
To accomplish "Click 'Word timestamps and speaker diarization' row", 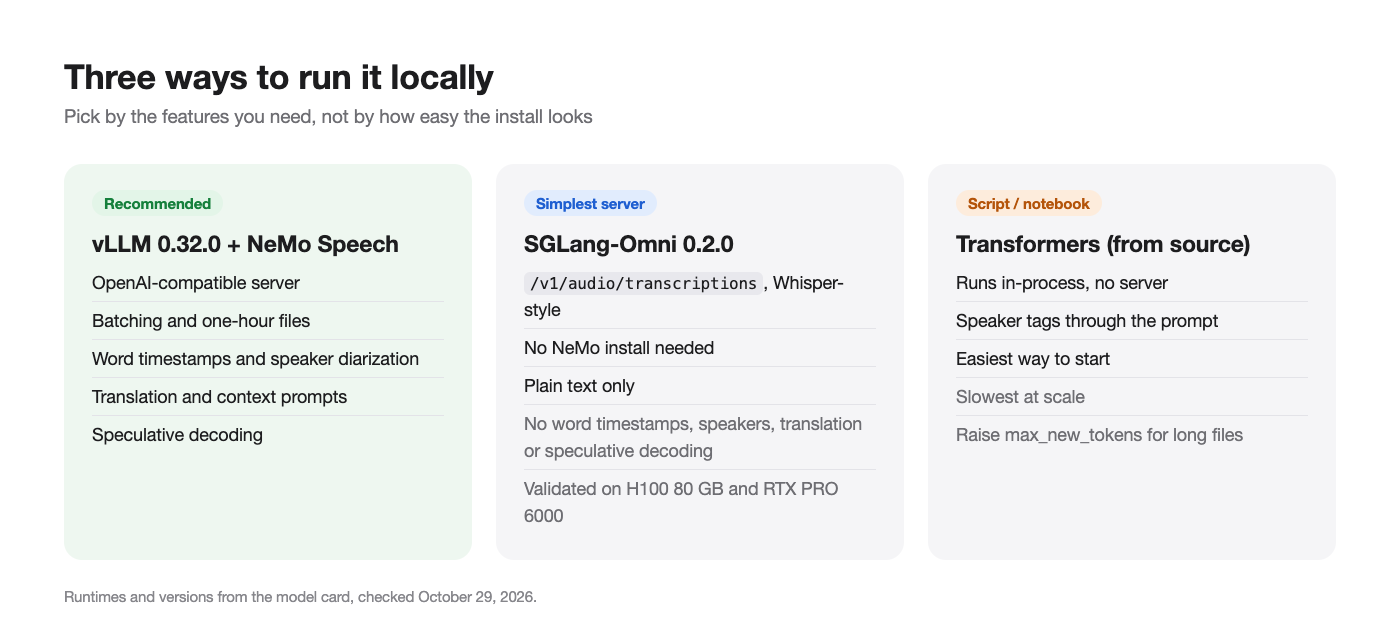I will click(x=268, y=359).
